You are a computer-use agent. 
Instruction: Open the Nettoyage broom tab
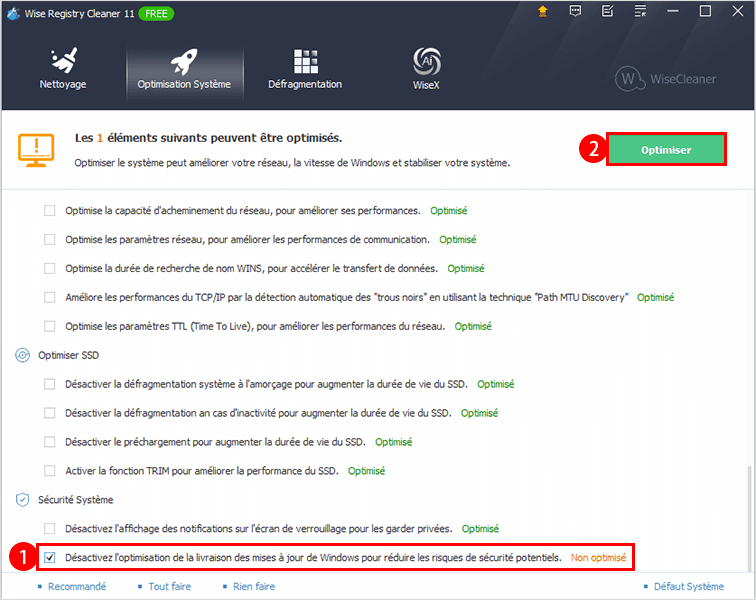tap(63, 69)
